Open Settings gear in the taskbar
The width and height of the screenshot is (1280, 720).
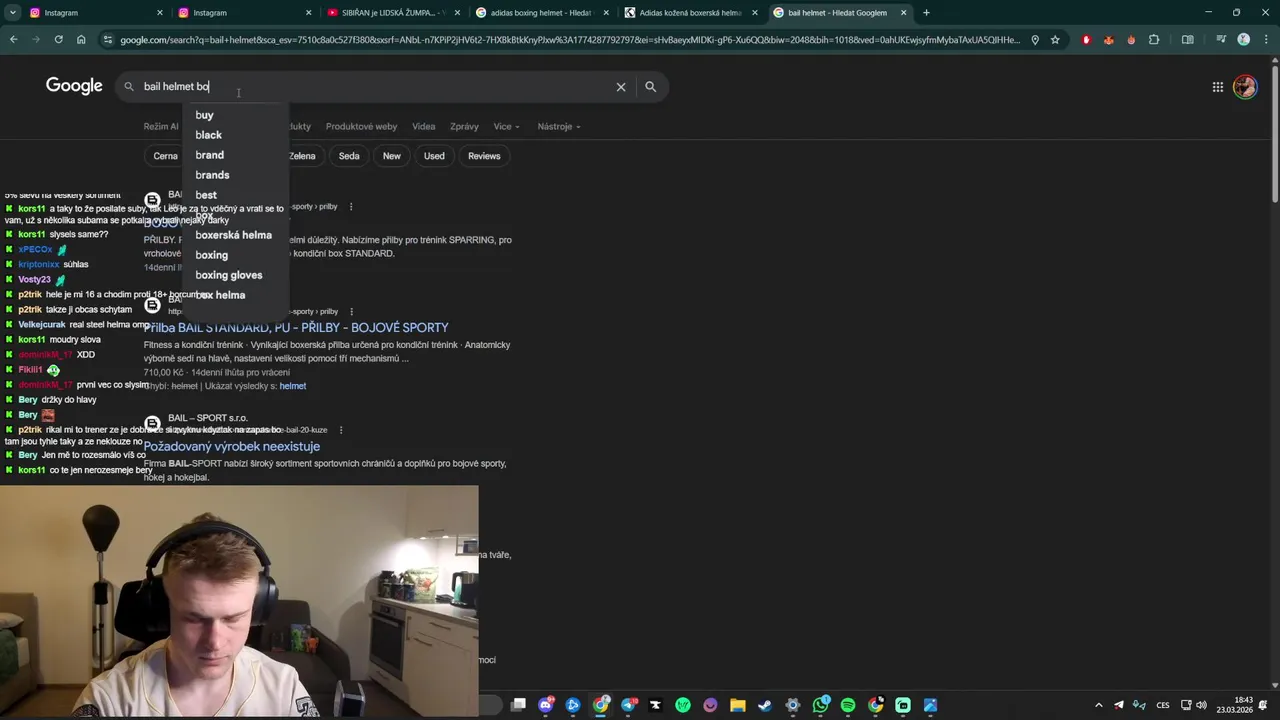[793, 705]
